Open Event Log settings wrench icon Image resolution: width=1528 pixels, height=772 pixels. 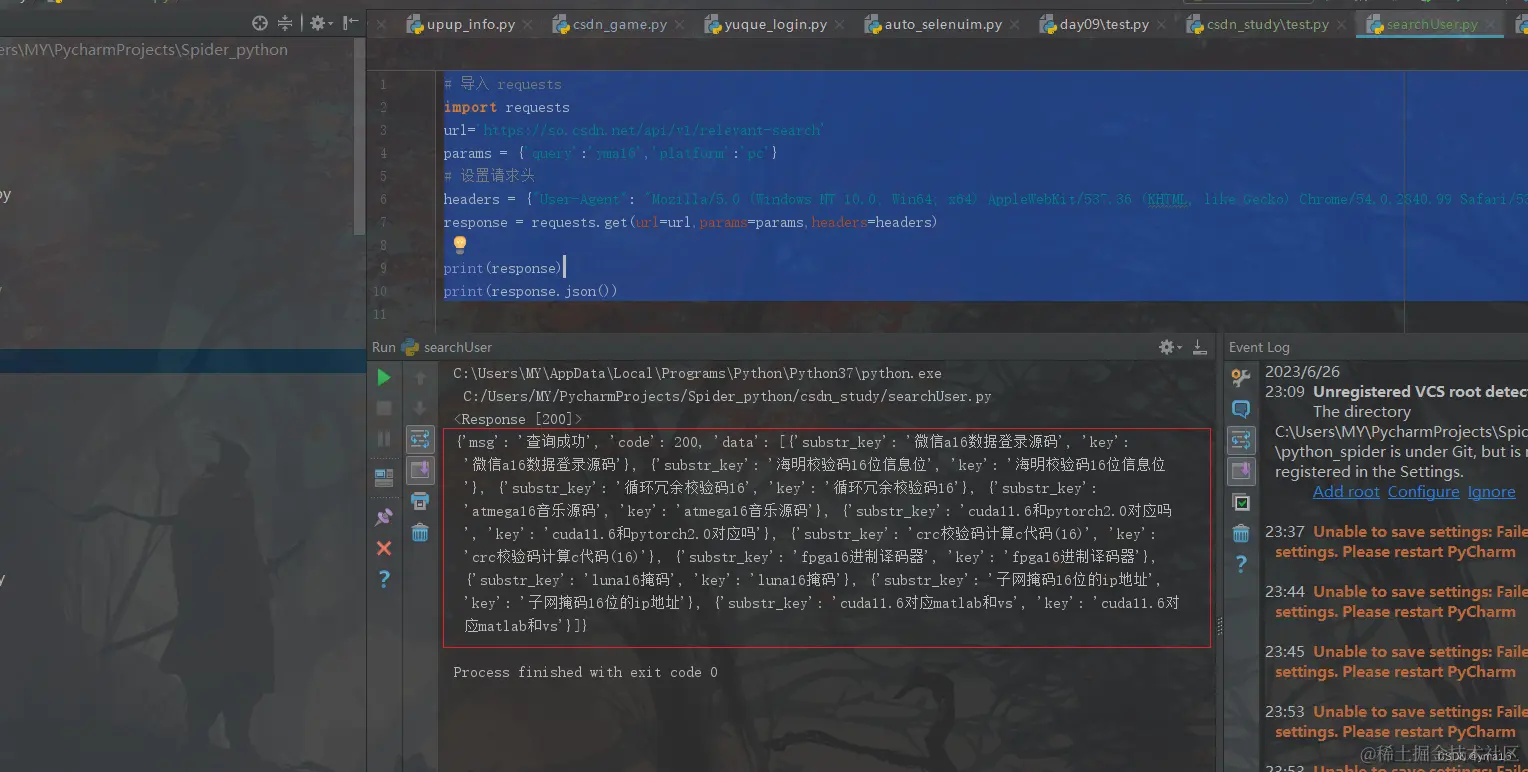(1241, 378)
